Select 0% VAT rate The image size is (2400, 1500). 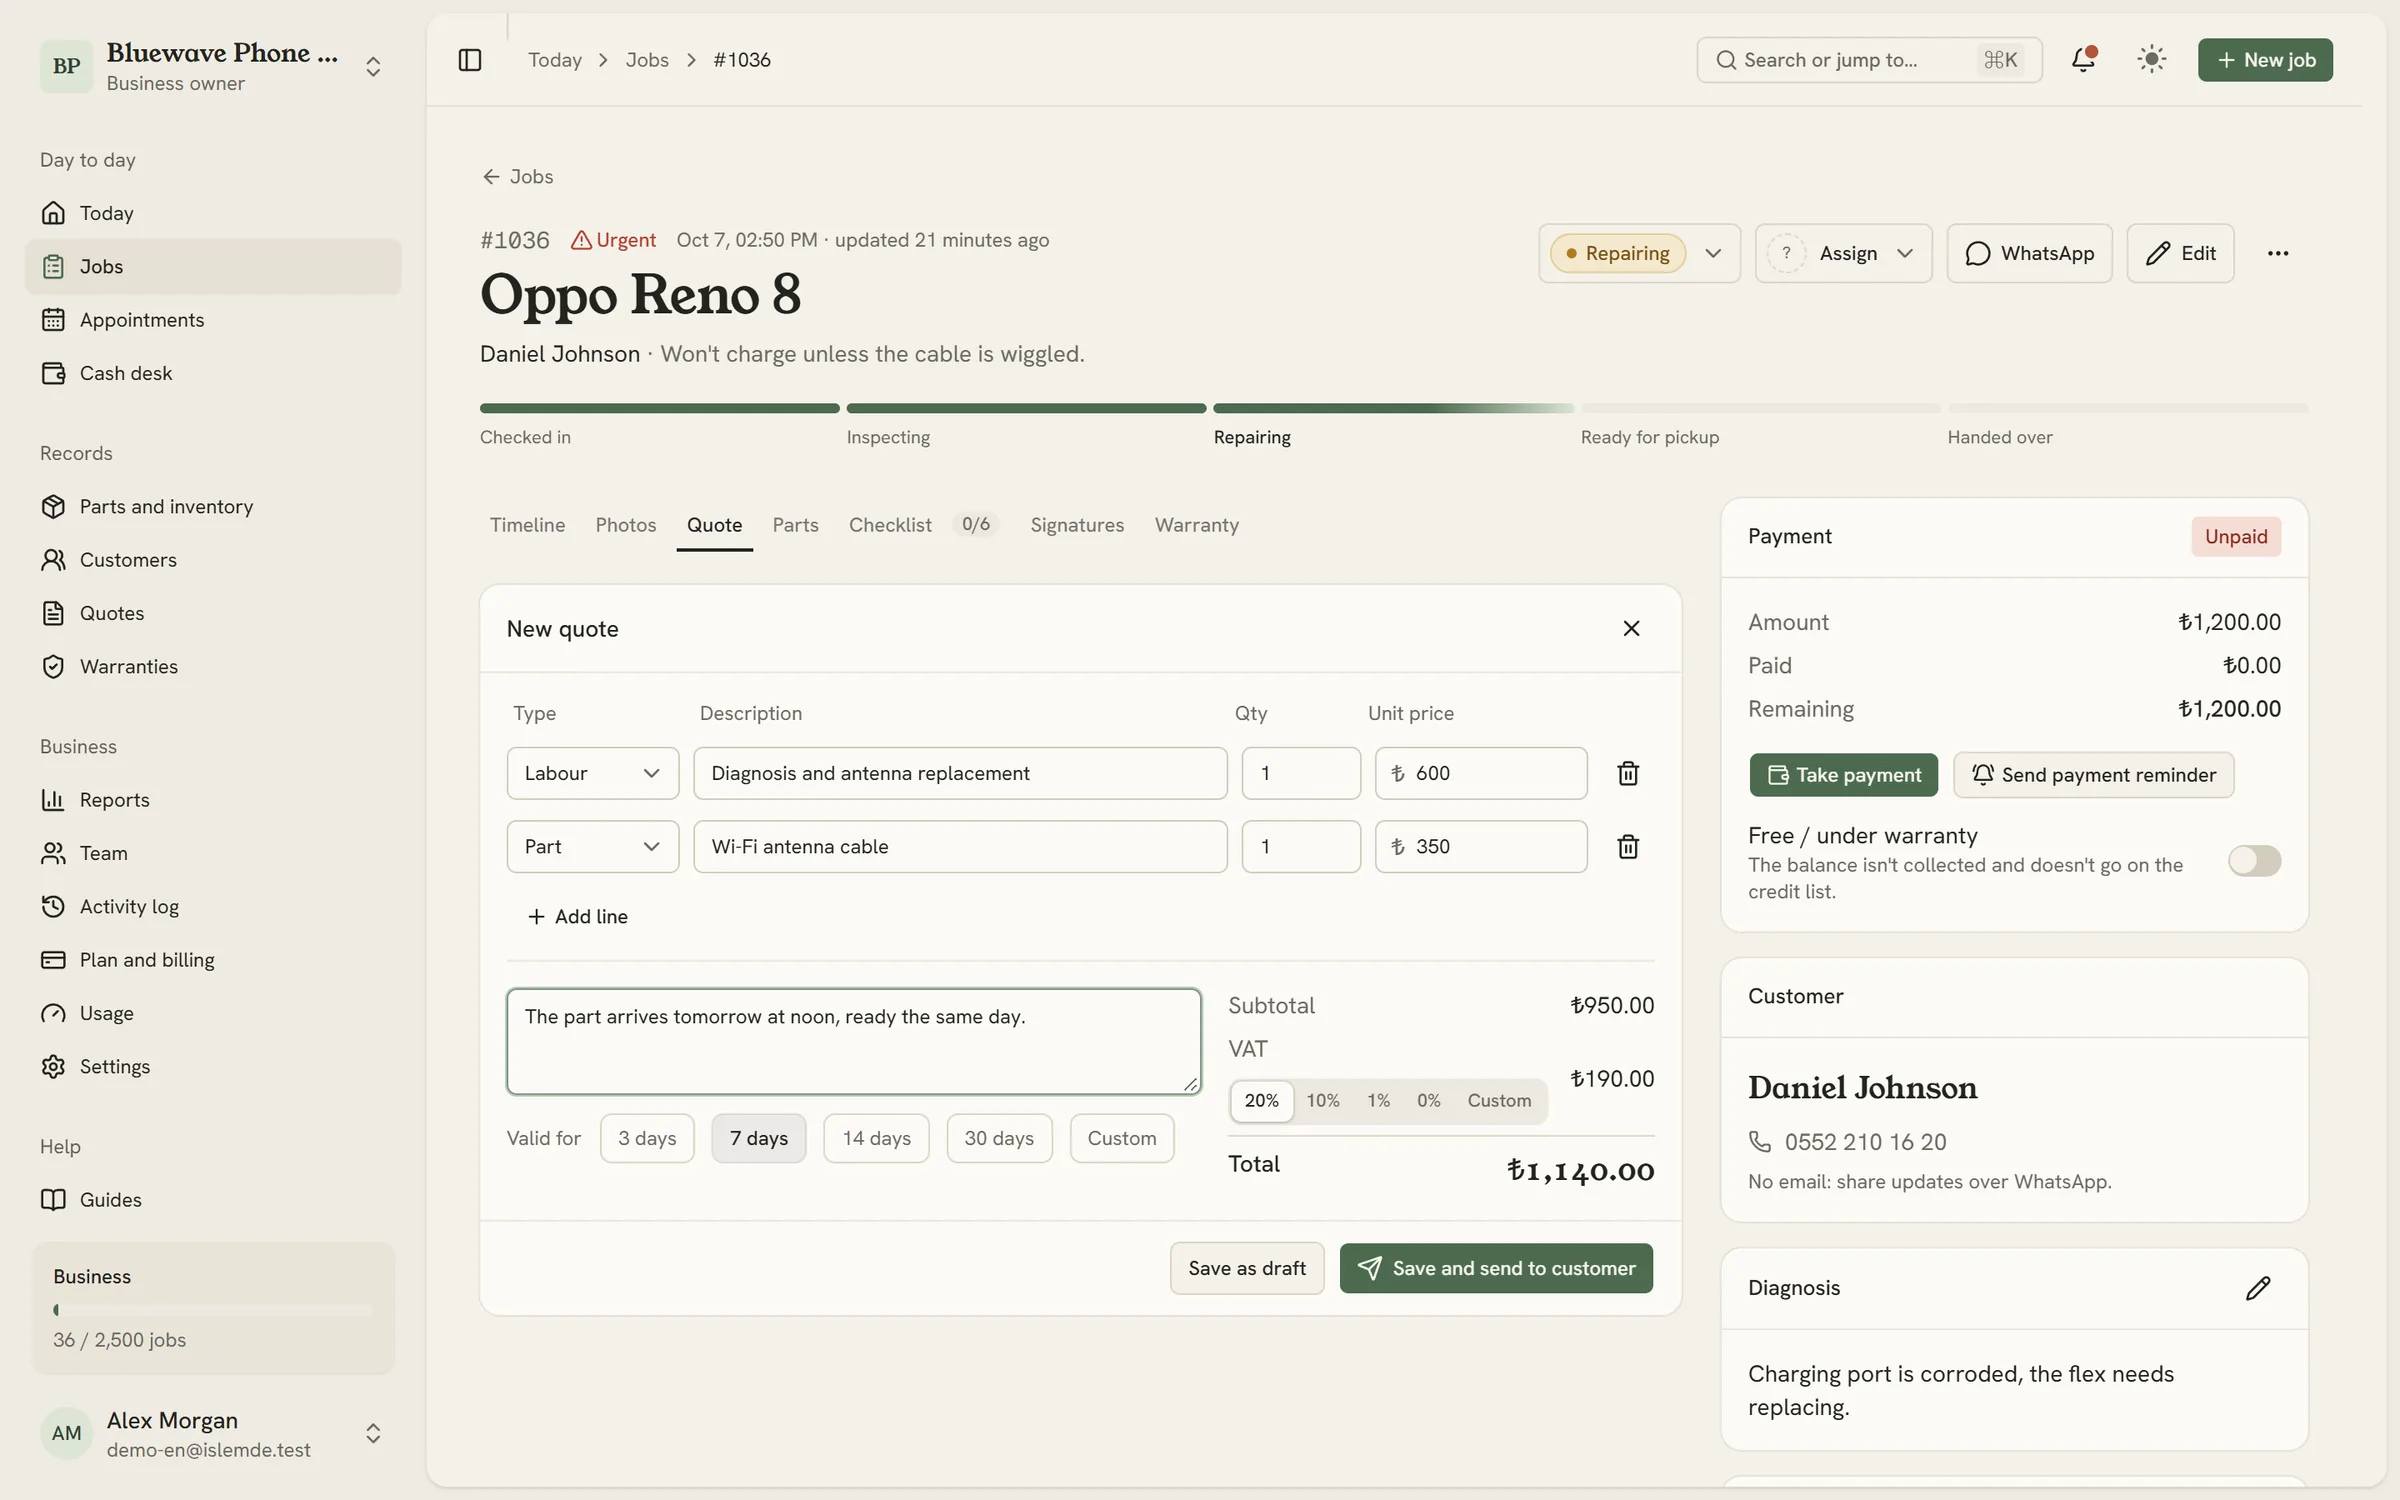1428,1100
